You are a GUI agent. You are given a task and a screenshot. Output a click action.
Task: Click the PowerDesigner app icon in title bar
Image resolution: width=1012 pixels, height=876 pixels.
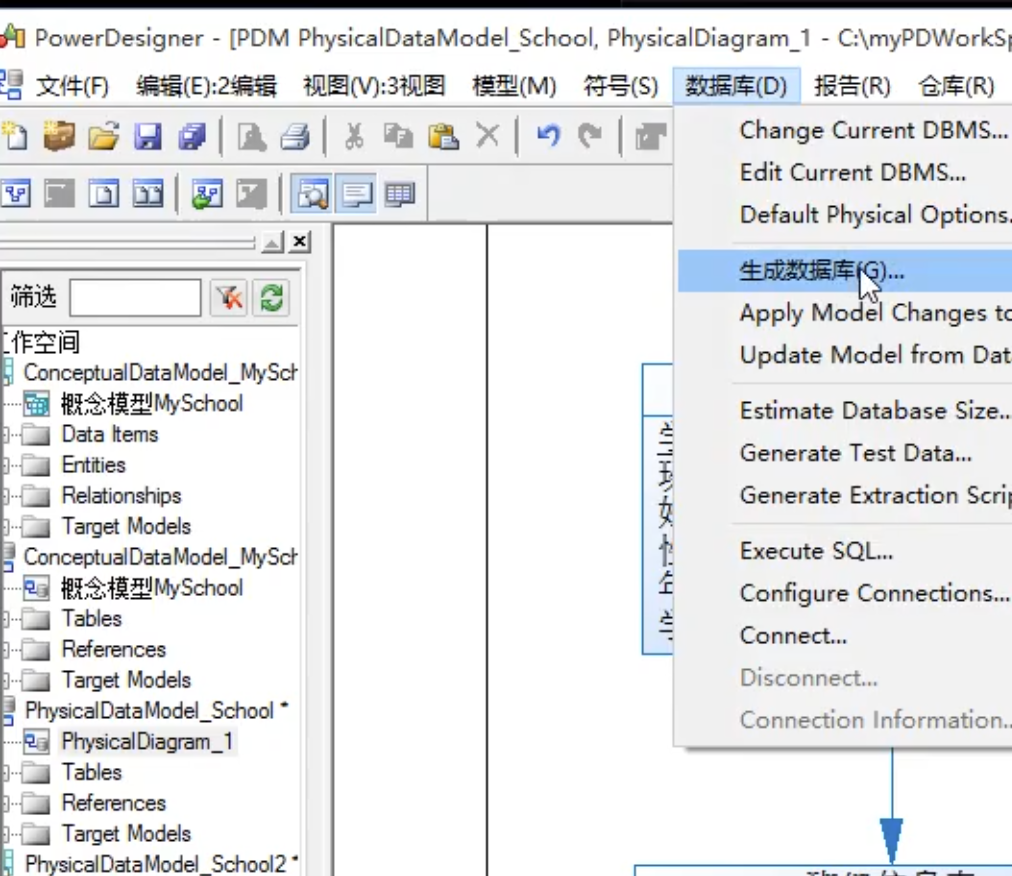(x=12, y=37)
